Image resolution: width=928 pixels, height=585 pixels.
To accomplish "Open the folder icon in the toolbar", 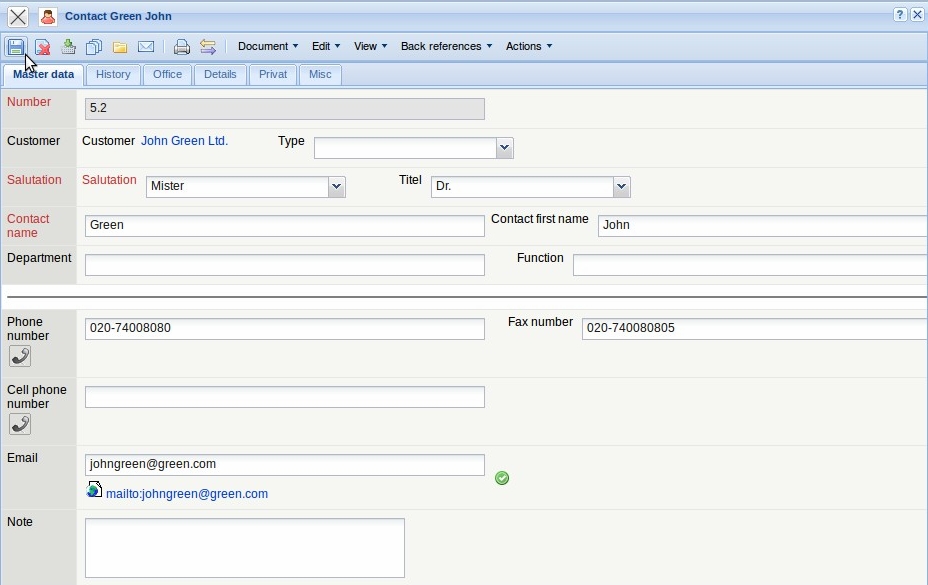I will 119,47.
